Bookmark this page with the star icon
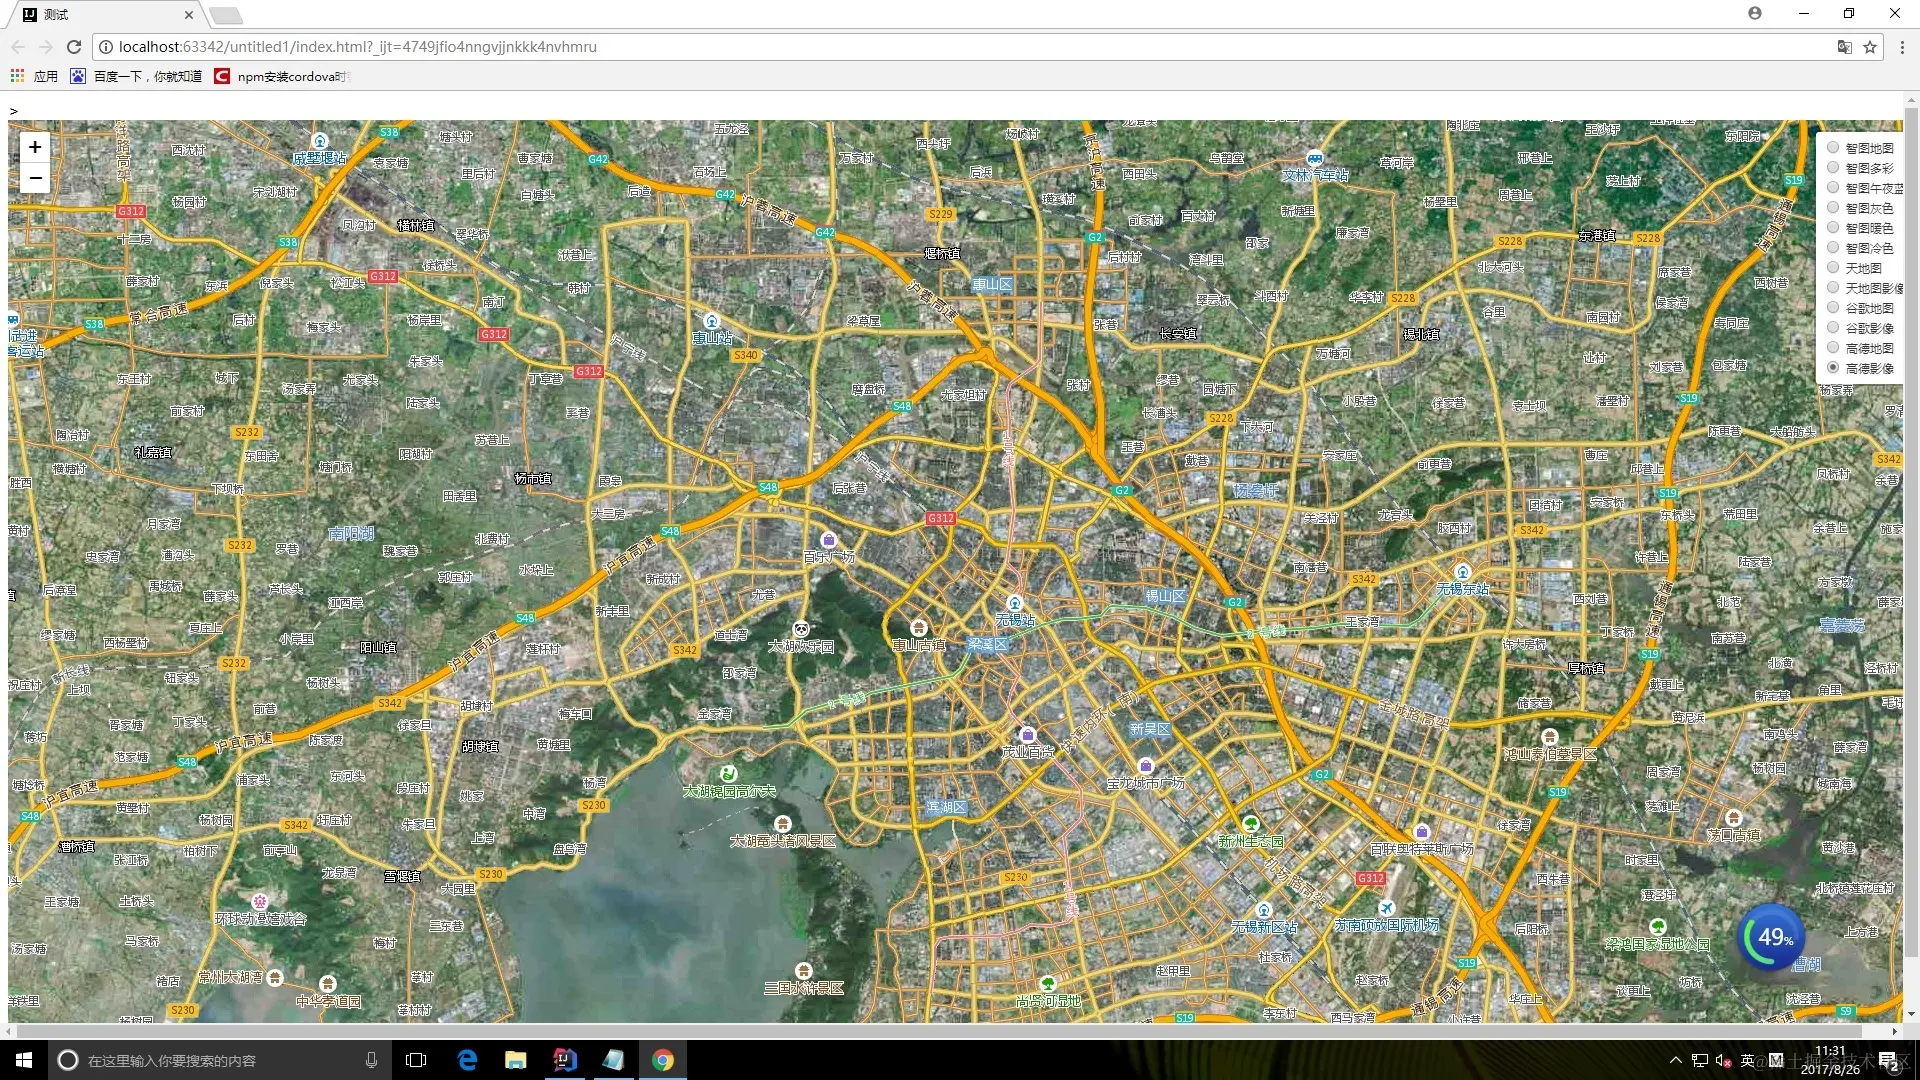This screenshot has width=1920, height=1080. pos(1869,47)
